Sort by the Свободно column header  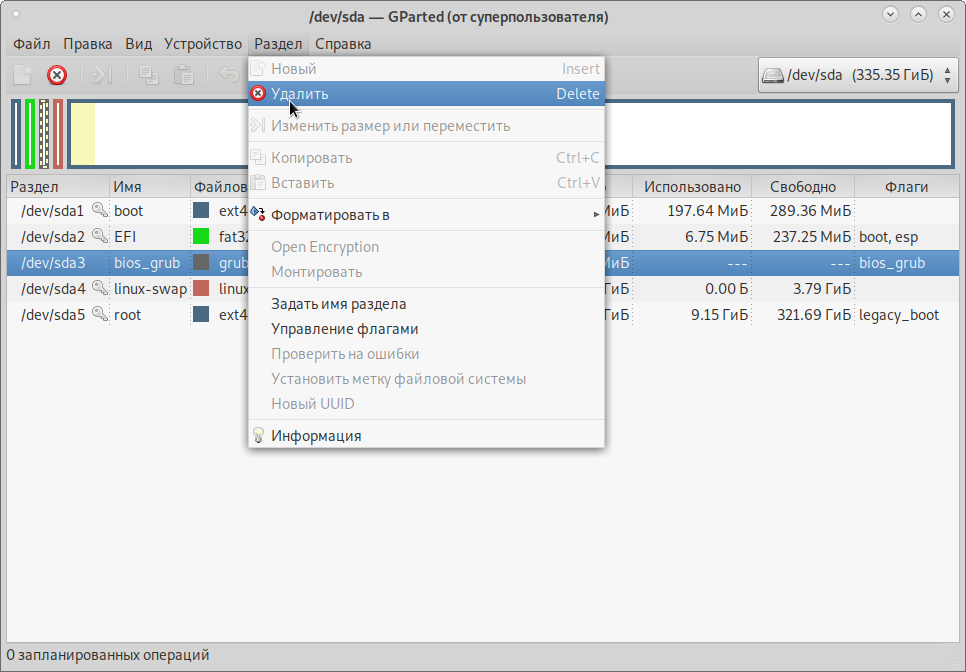803,187
